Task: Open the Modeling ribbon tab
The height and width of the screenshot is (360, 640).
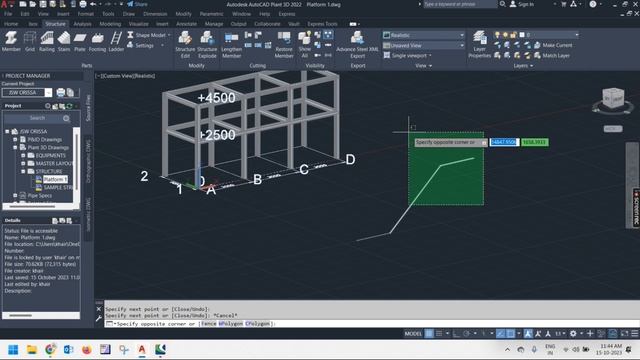Action: [110, 24]
